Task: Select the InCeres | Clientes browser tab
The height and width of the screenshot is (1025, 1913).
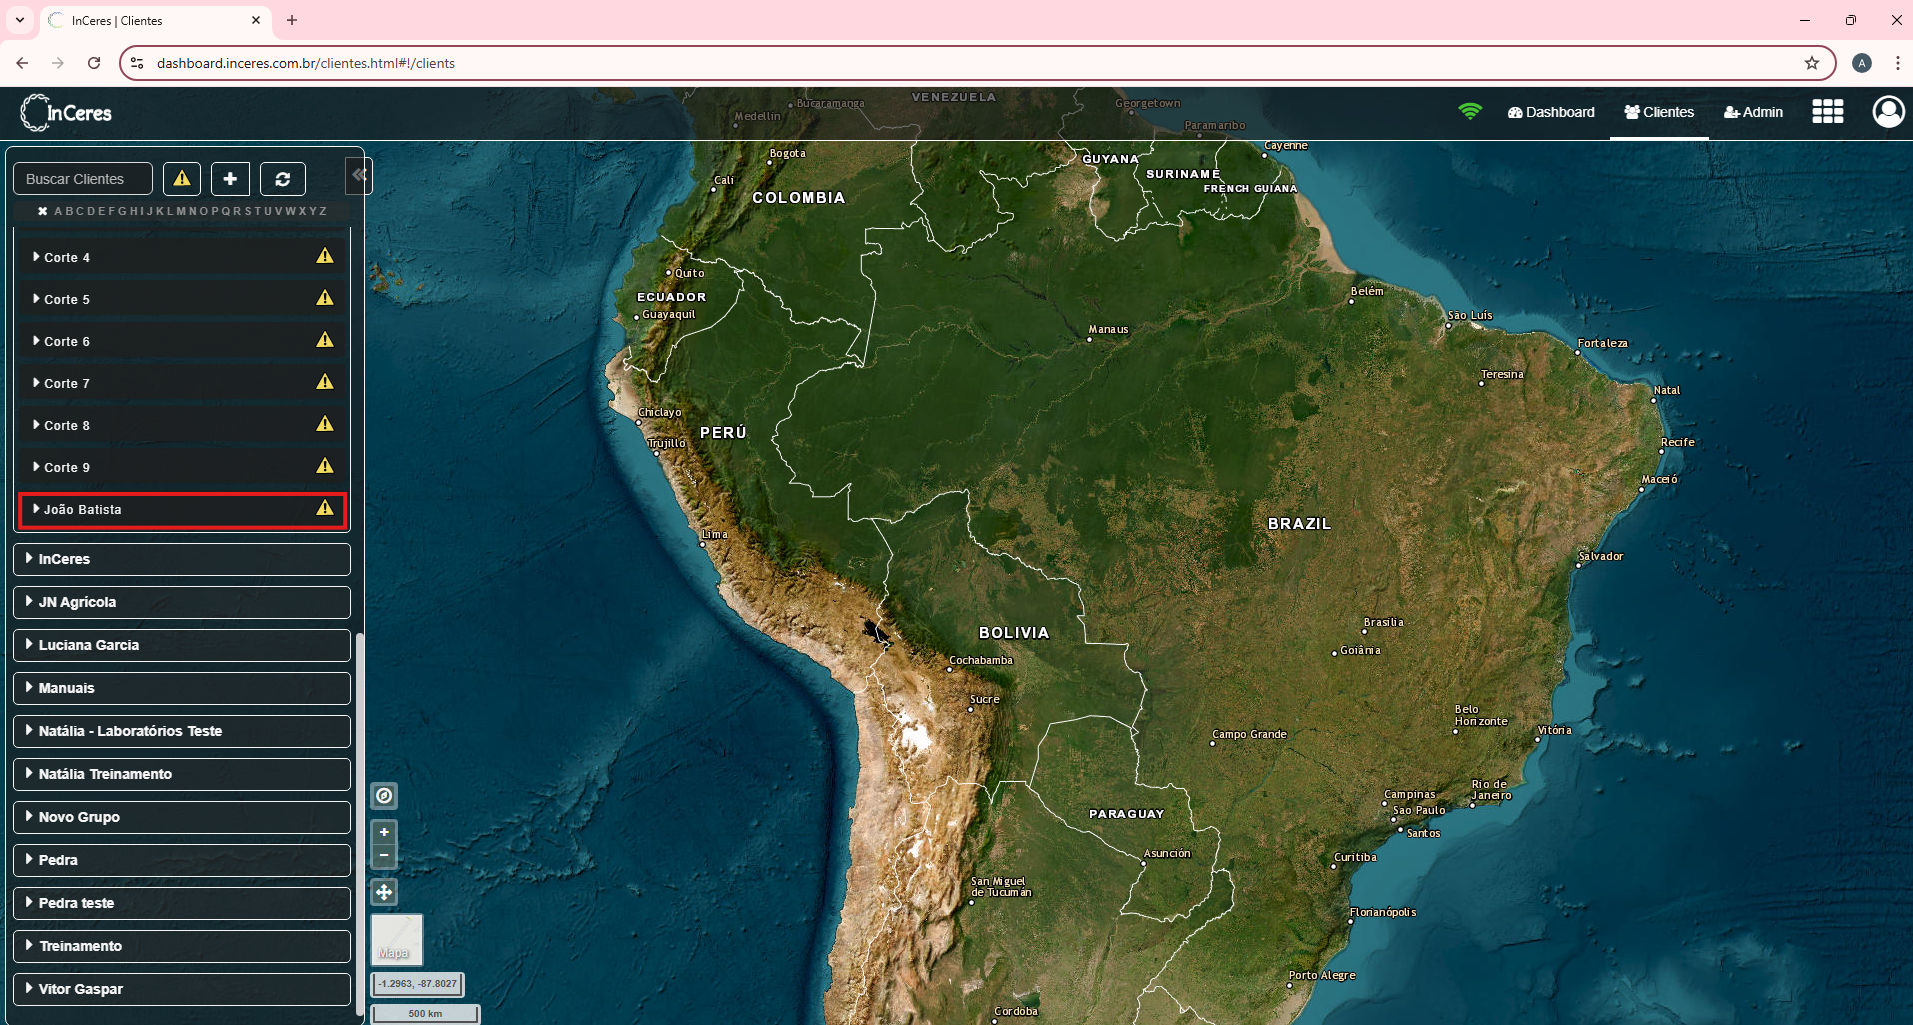Action: point(155,20)
